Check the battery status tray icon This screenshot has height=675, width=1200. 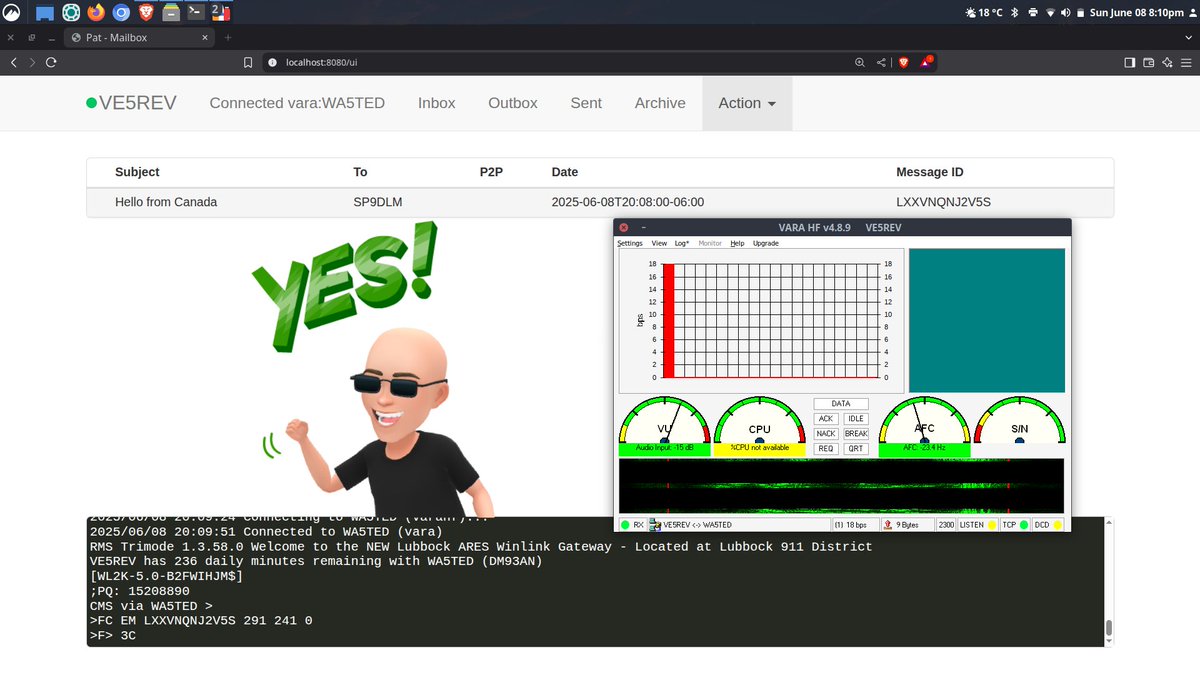[x=1079, y=13]
